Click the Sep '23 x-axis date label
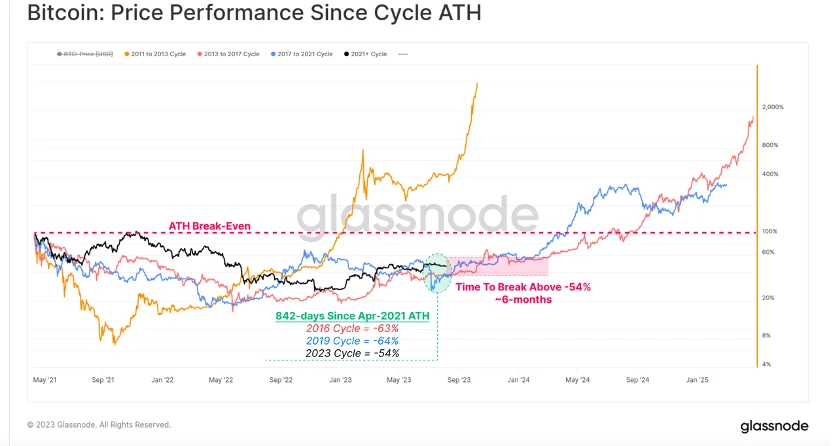 pyautogui.click(x=459, y=381)
